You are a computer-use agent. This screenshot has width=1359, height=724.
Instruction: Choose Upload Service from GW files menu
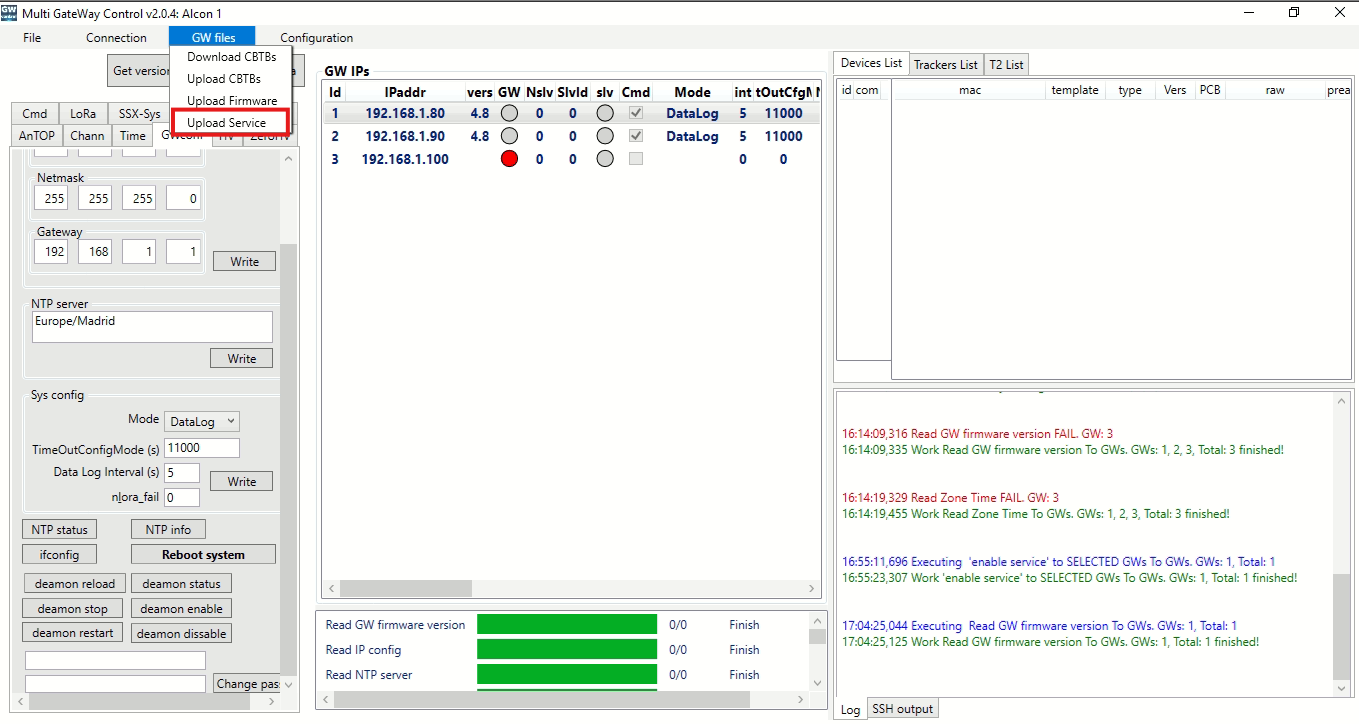coord(231,123)
